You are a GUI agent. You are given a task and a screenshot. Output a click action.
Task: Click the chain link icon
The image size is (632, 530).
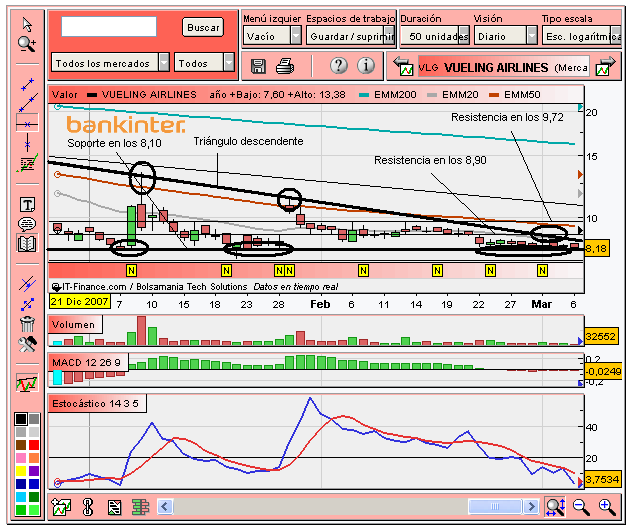[87, 507]
